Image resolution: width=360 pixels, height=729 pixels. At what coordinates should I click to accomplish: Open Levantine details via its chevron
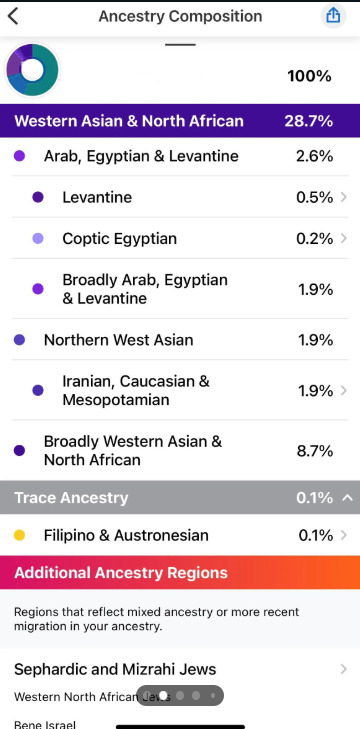click(344, 197)
